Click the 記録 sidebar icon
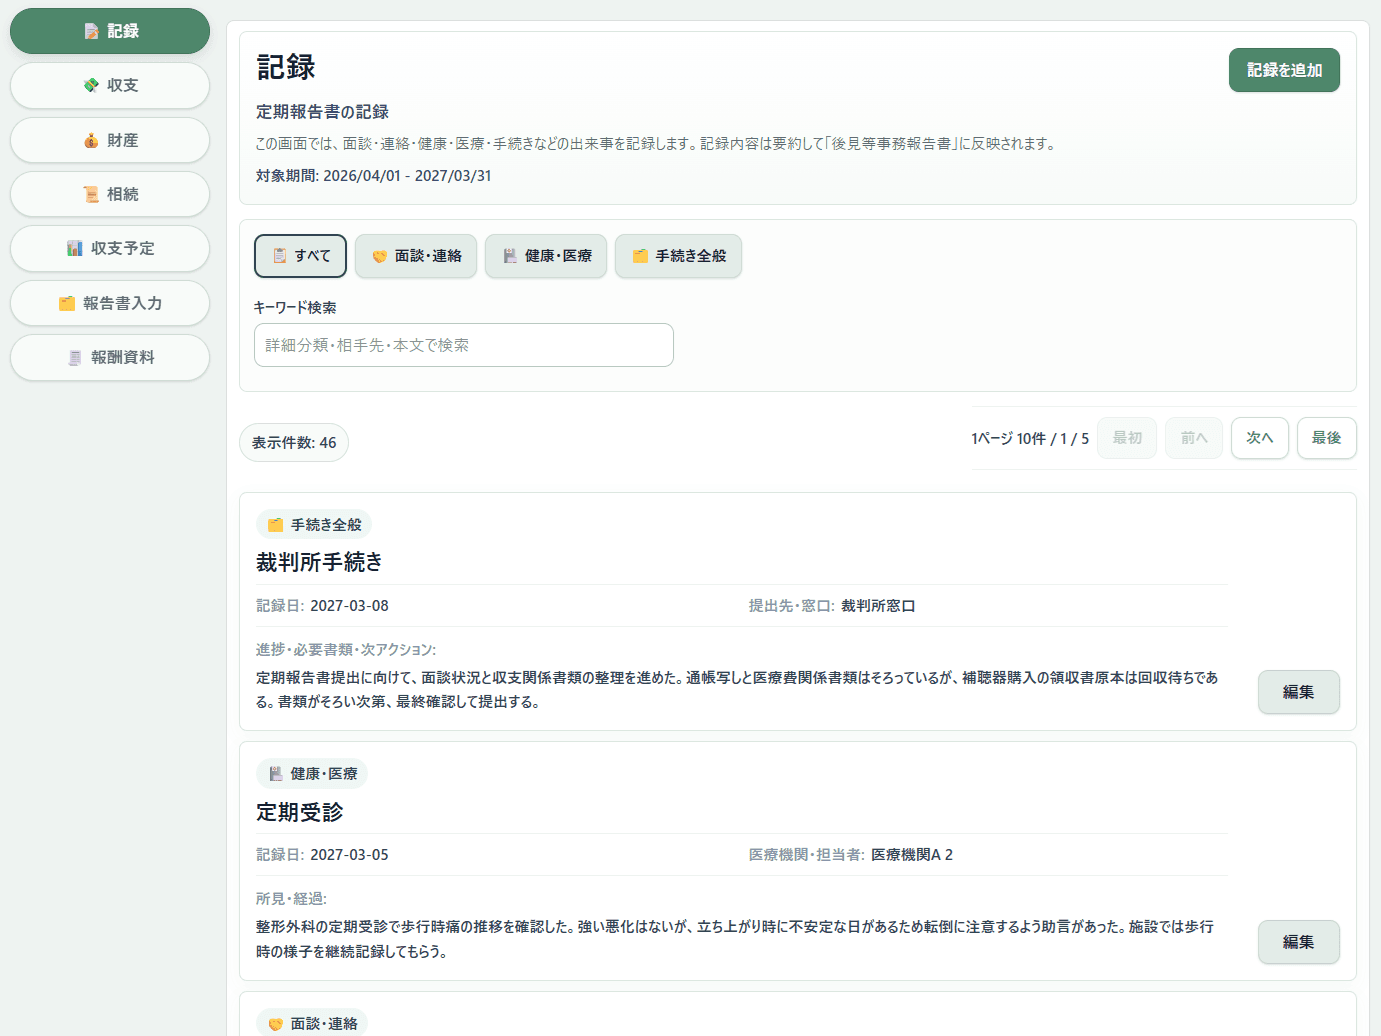 click(91, 31)
